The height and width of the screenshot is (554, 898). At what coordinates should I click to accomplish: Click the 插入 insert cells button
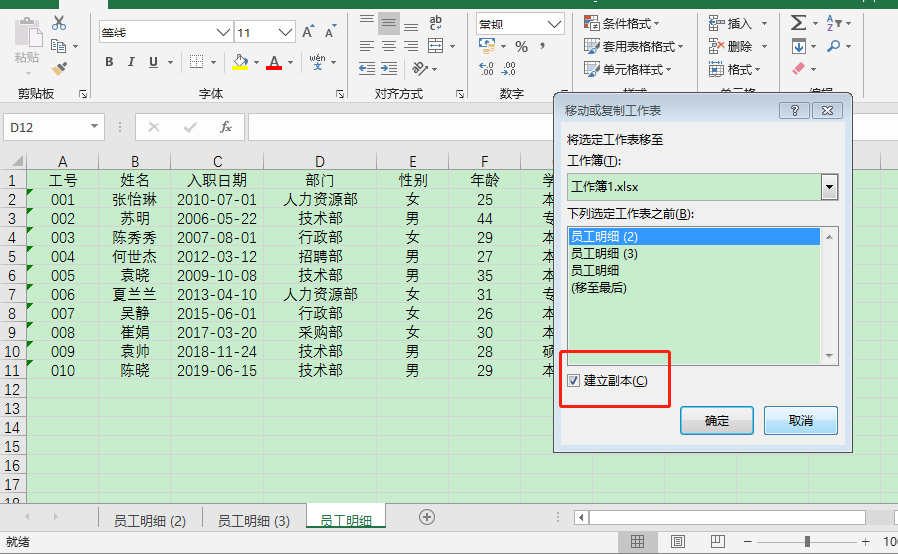731,23
